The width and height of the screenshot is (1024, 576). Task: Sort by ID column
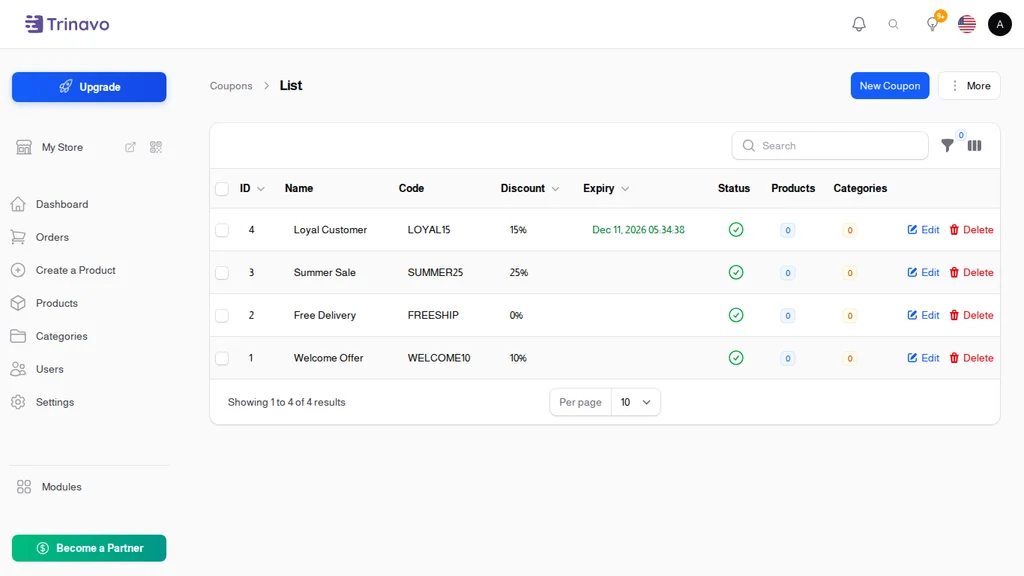pyautogui.click(x=251, y=188)
